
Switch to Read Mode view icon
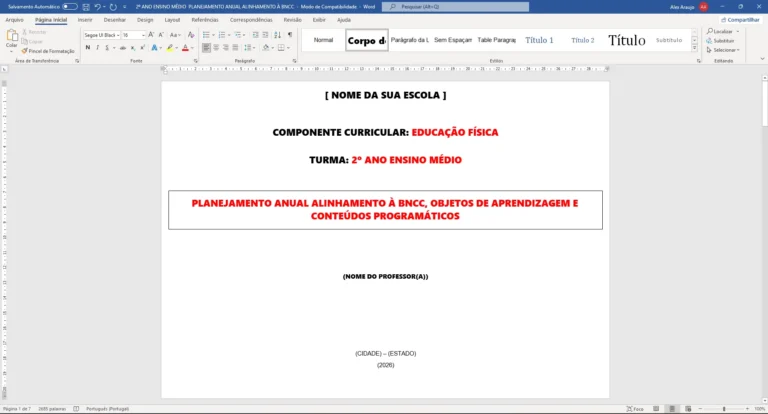tap(656, 409)
